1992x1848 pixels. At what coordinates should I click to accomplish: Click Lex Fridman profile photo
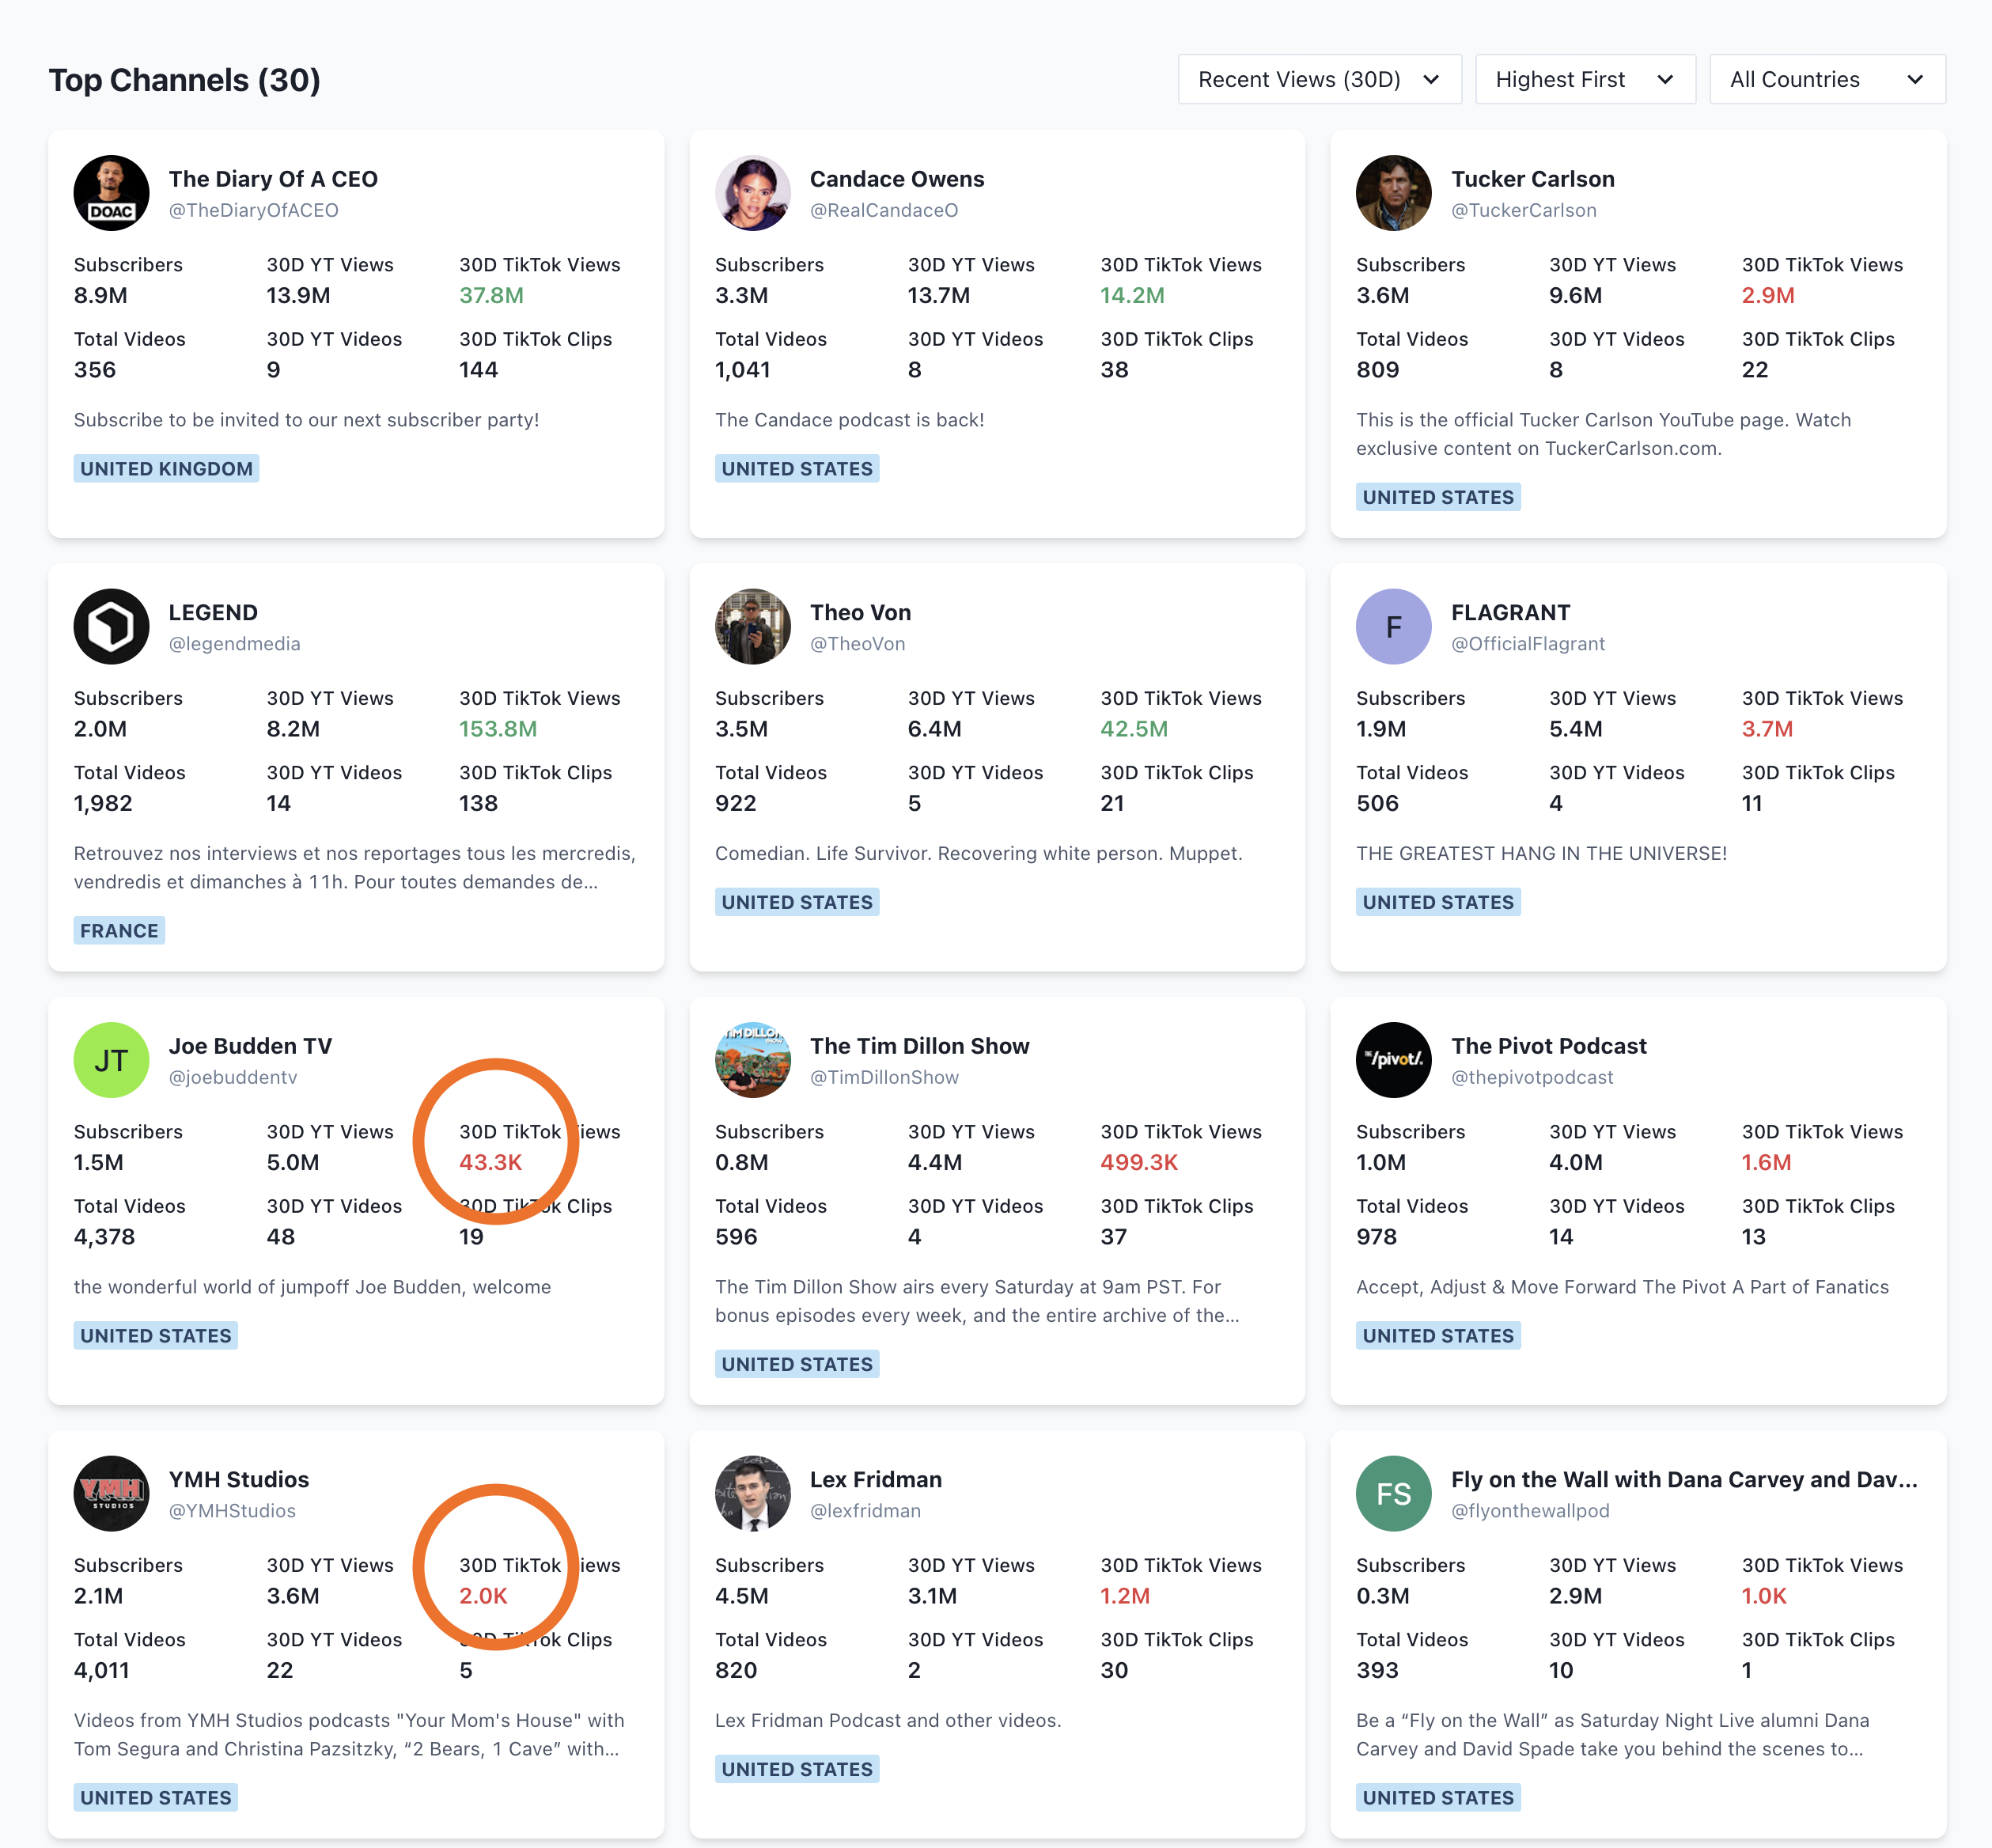point(752,1493)
